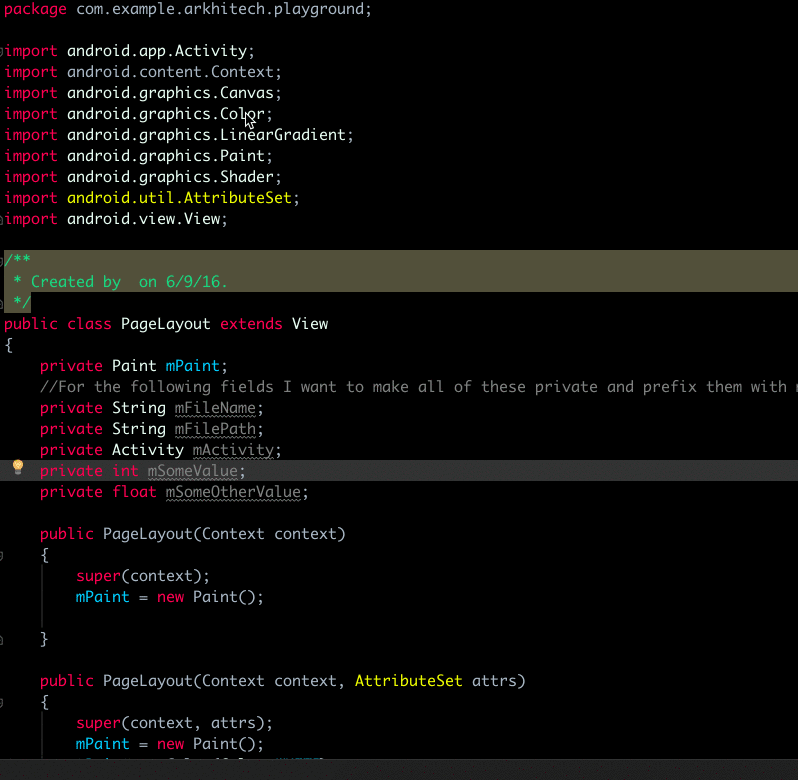Click the mActivity field
This screenshot has width=798, height=780.
pos(233,450)
